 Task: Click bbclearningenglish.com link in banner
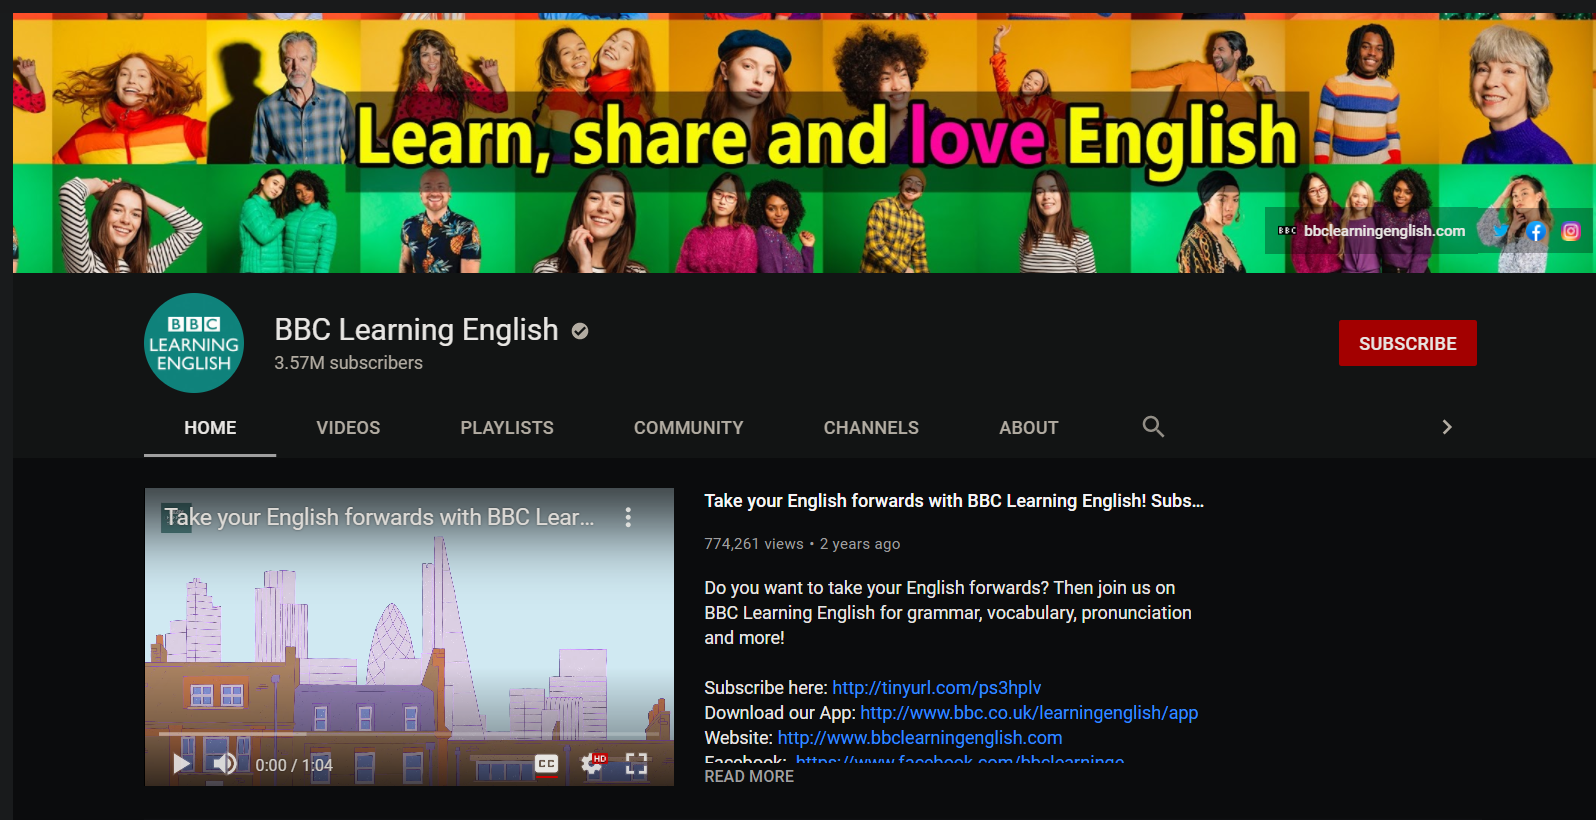(x=1384, y=231)
